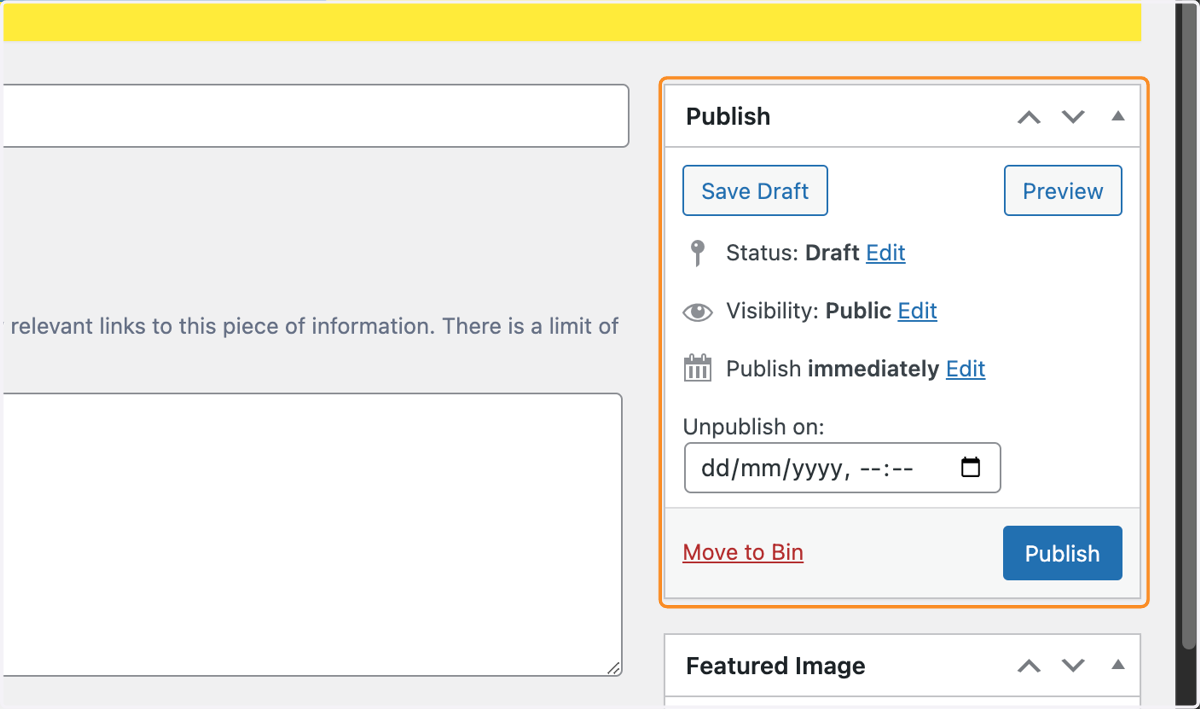Click the Featured Image panel heading
The image size is (1200, 709).
(776, 666)
